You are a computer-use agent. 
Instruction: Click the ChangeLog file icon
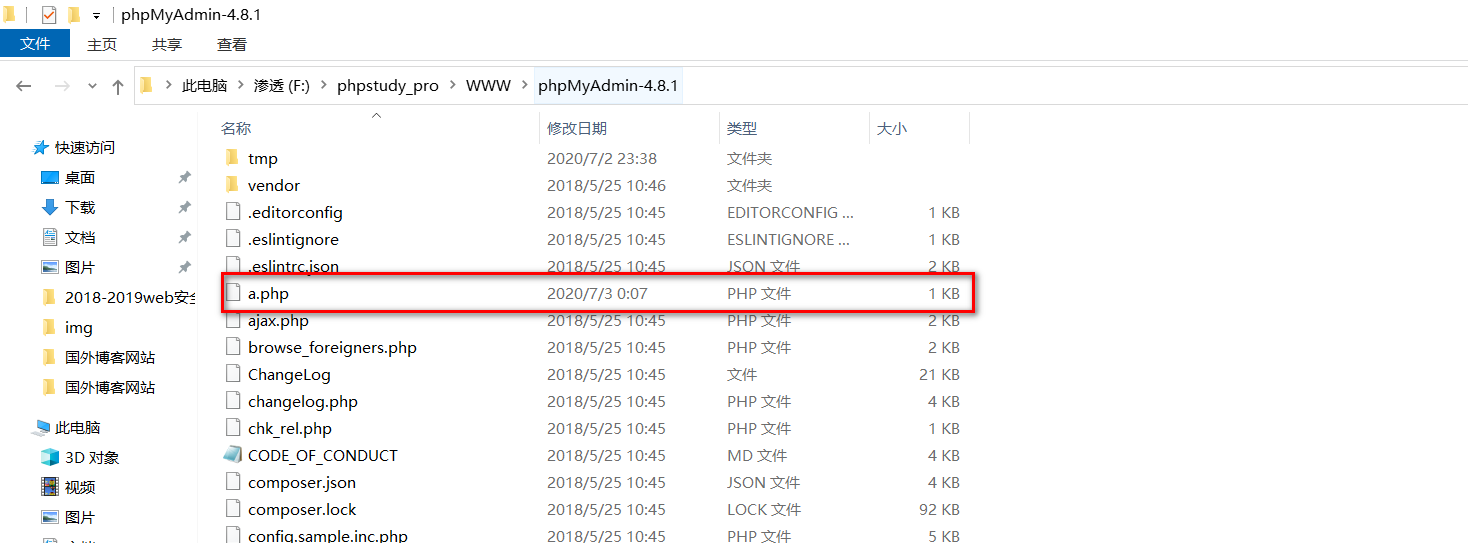(232, 374)
